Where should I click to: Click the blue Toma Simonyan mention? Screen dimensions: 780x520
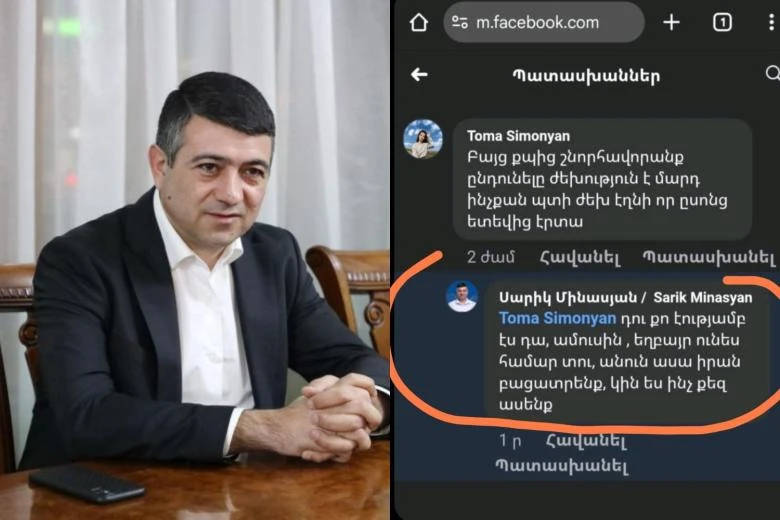point(557,318)
